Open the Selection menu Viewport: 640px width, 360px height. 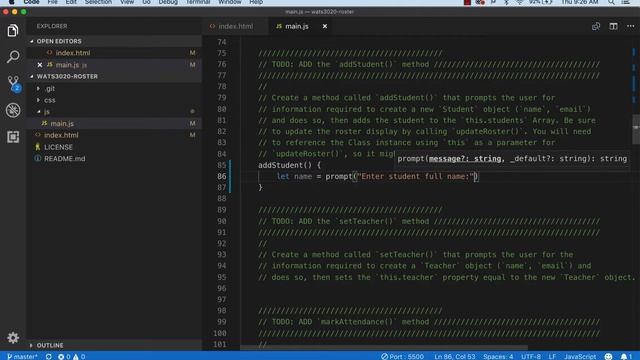click(x=98, y=2)
